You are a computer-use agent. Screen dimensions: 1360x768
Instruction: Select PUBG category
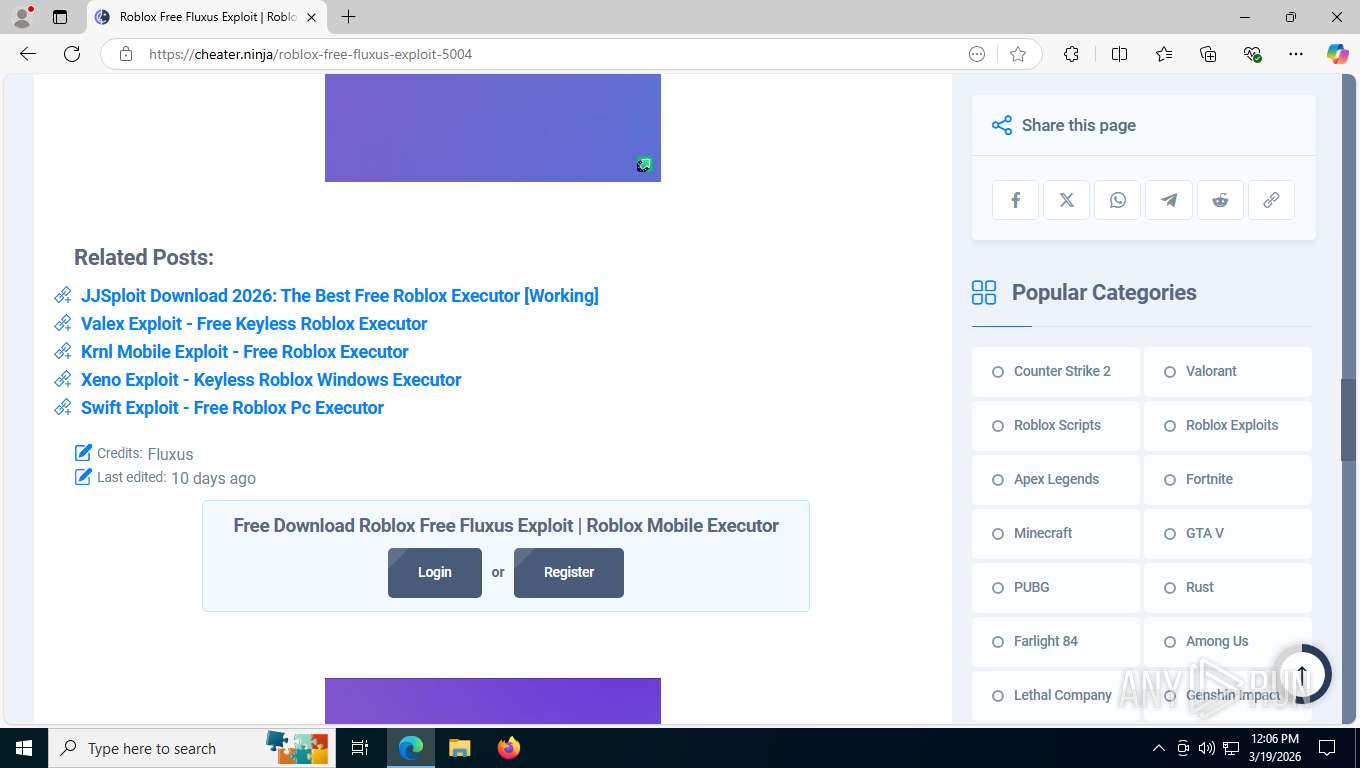(x=1056, y=588)
